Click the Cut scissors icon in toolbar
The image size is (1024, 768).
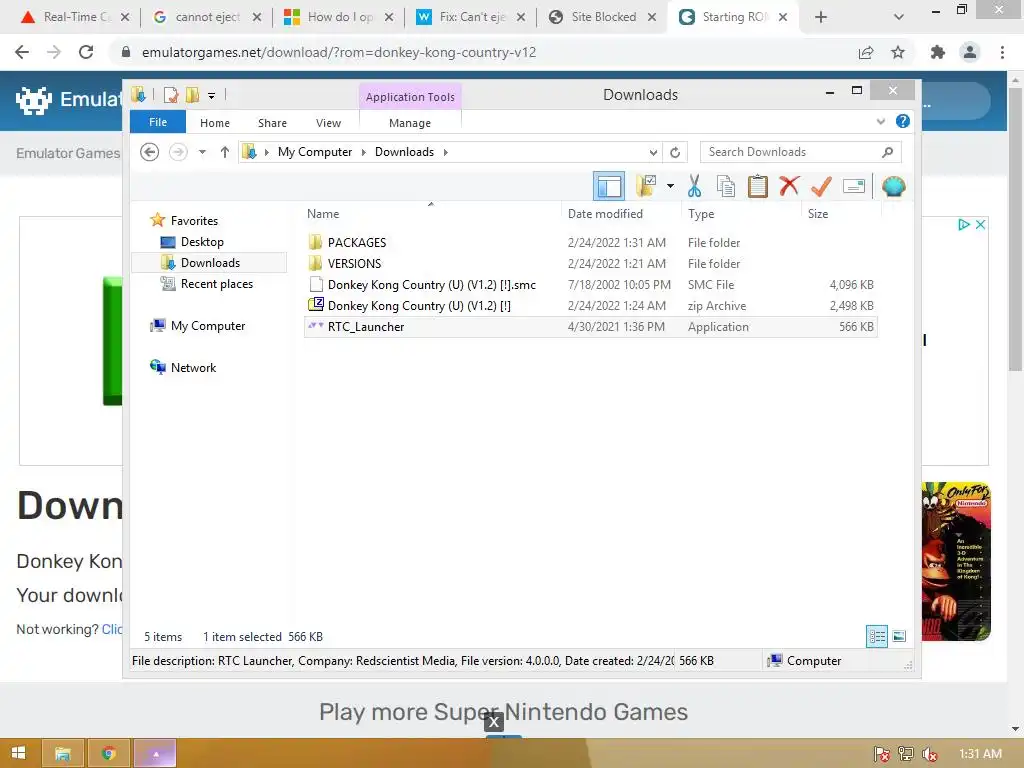[694, 186]
